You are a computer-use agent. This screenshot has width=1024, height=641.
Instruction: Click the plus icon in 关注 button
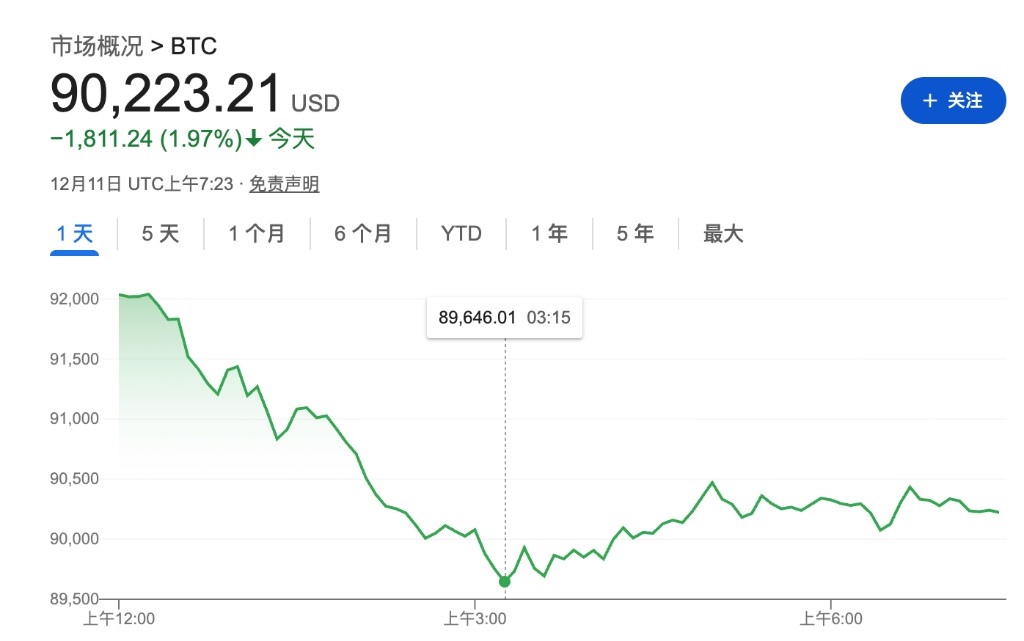[930, 101]
